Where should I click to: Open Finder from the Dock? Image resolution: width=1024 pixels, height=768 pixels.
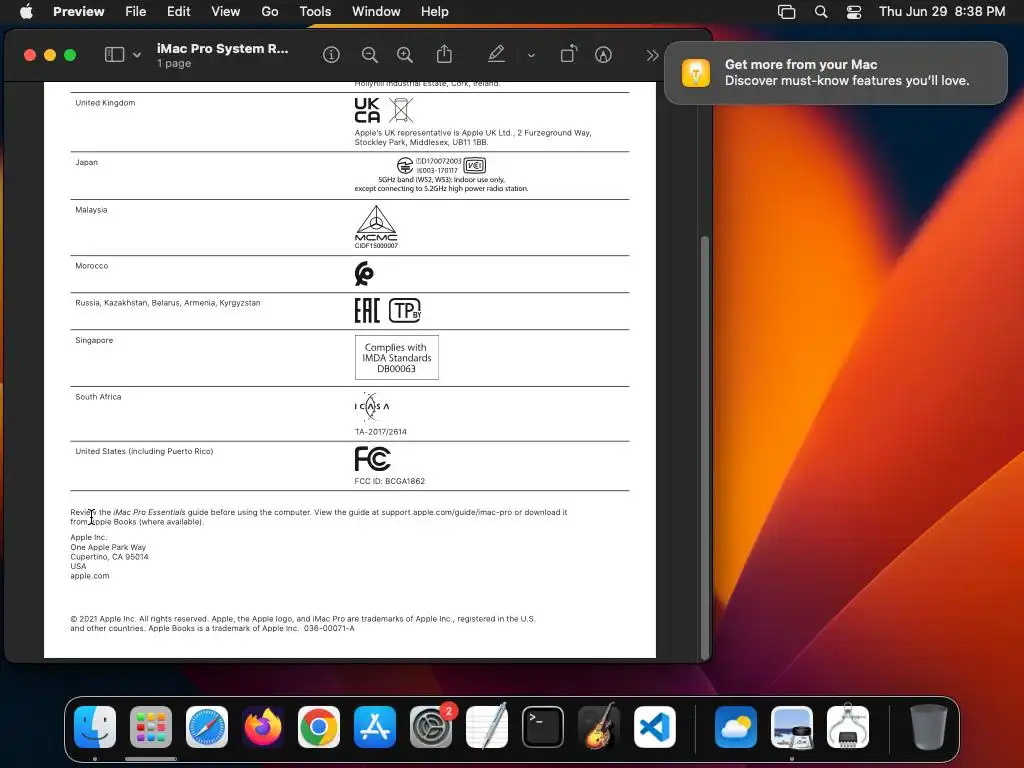[95, 727]
